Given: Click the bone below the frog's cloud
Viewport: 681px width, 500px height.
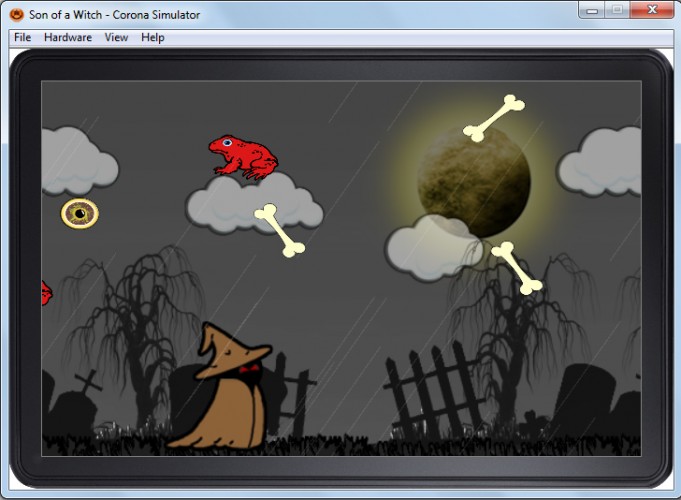Looking at the screenshot, I should coord(279,230).
